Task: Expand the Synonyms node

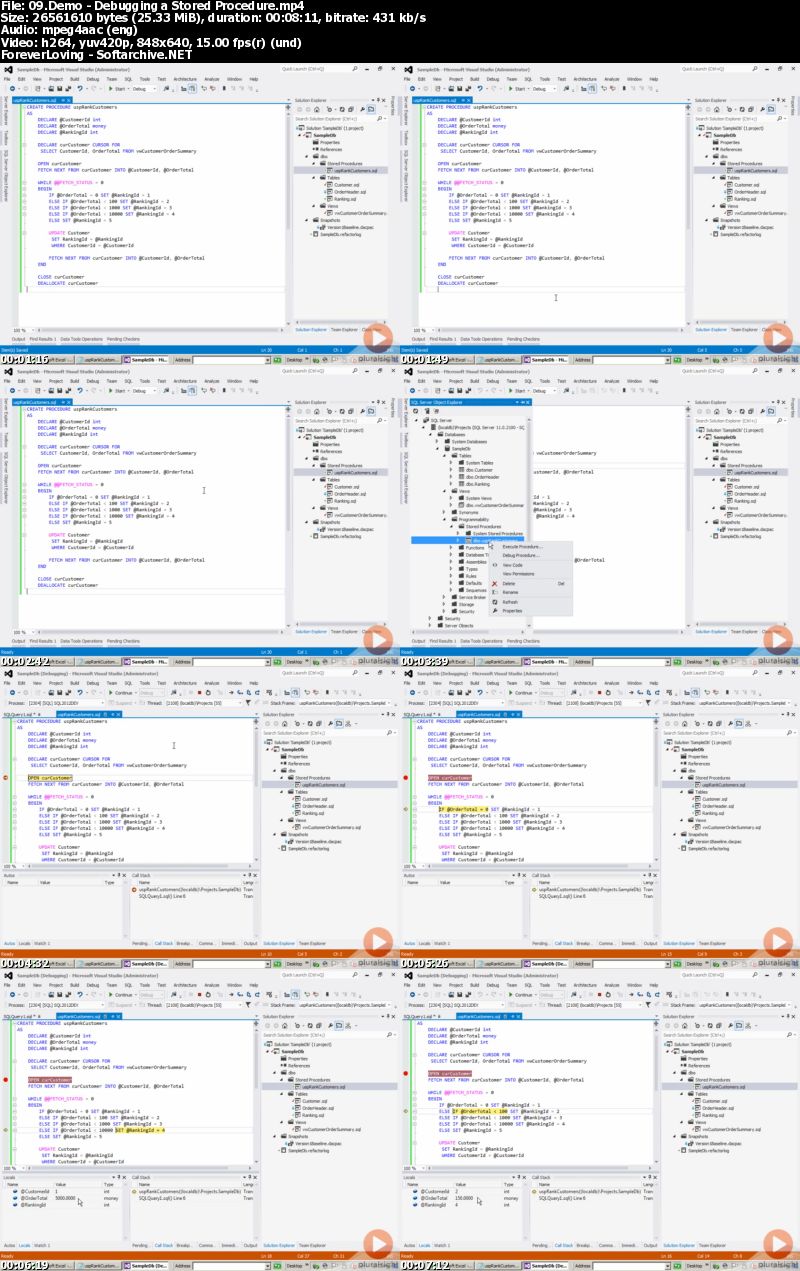Action: pos(444,512)
